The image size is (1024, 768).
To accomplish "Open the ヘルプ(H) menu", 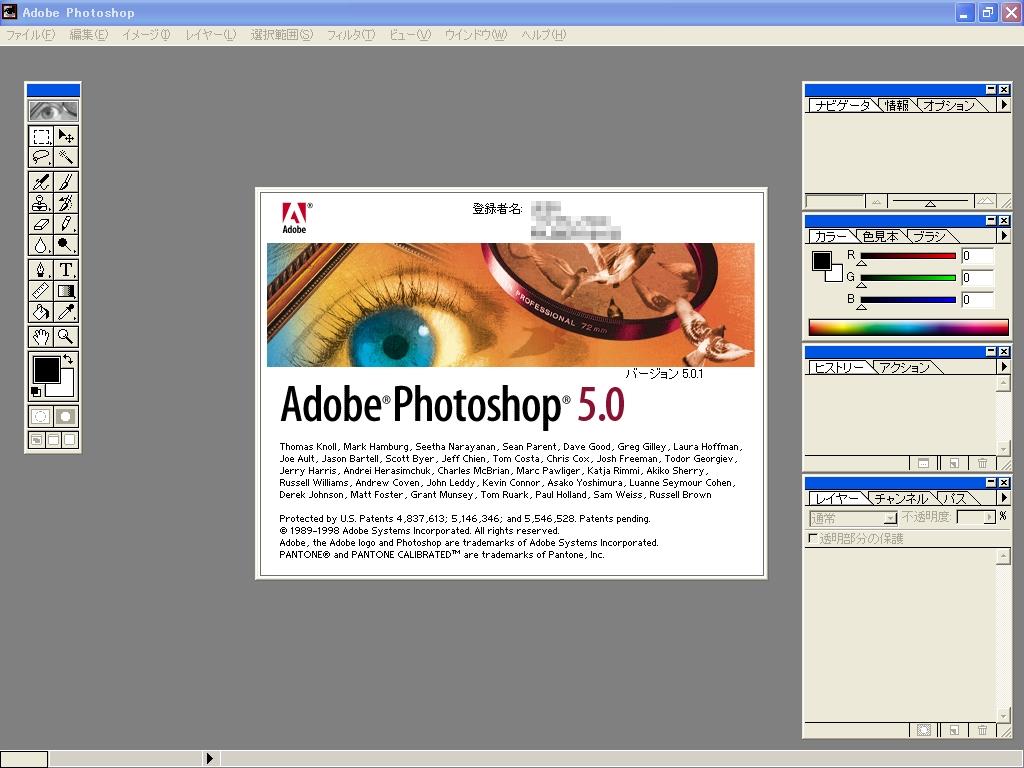I will pos(543,35).
